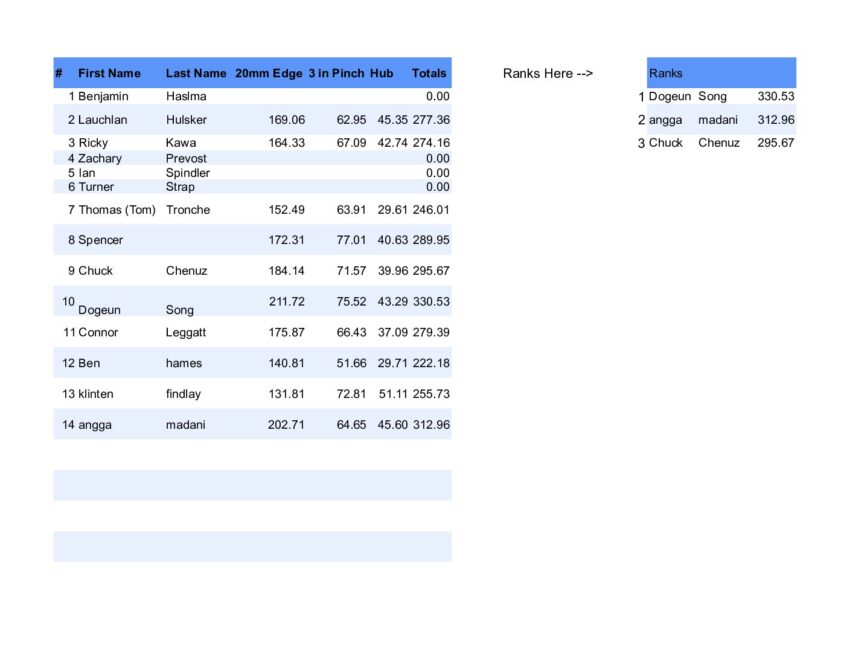Click Chenuz in the Ranks table
The width and height of the screenshot is (850, 657).
point(719,143)
